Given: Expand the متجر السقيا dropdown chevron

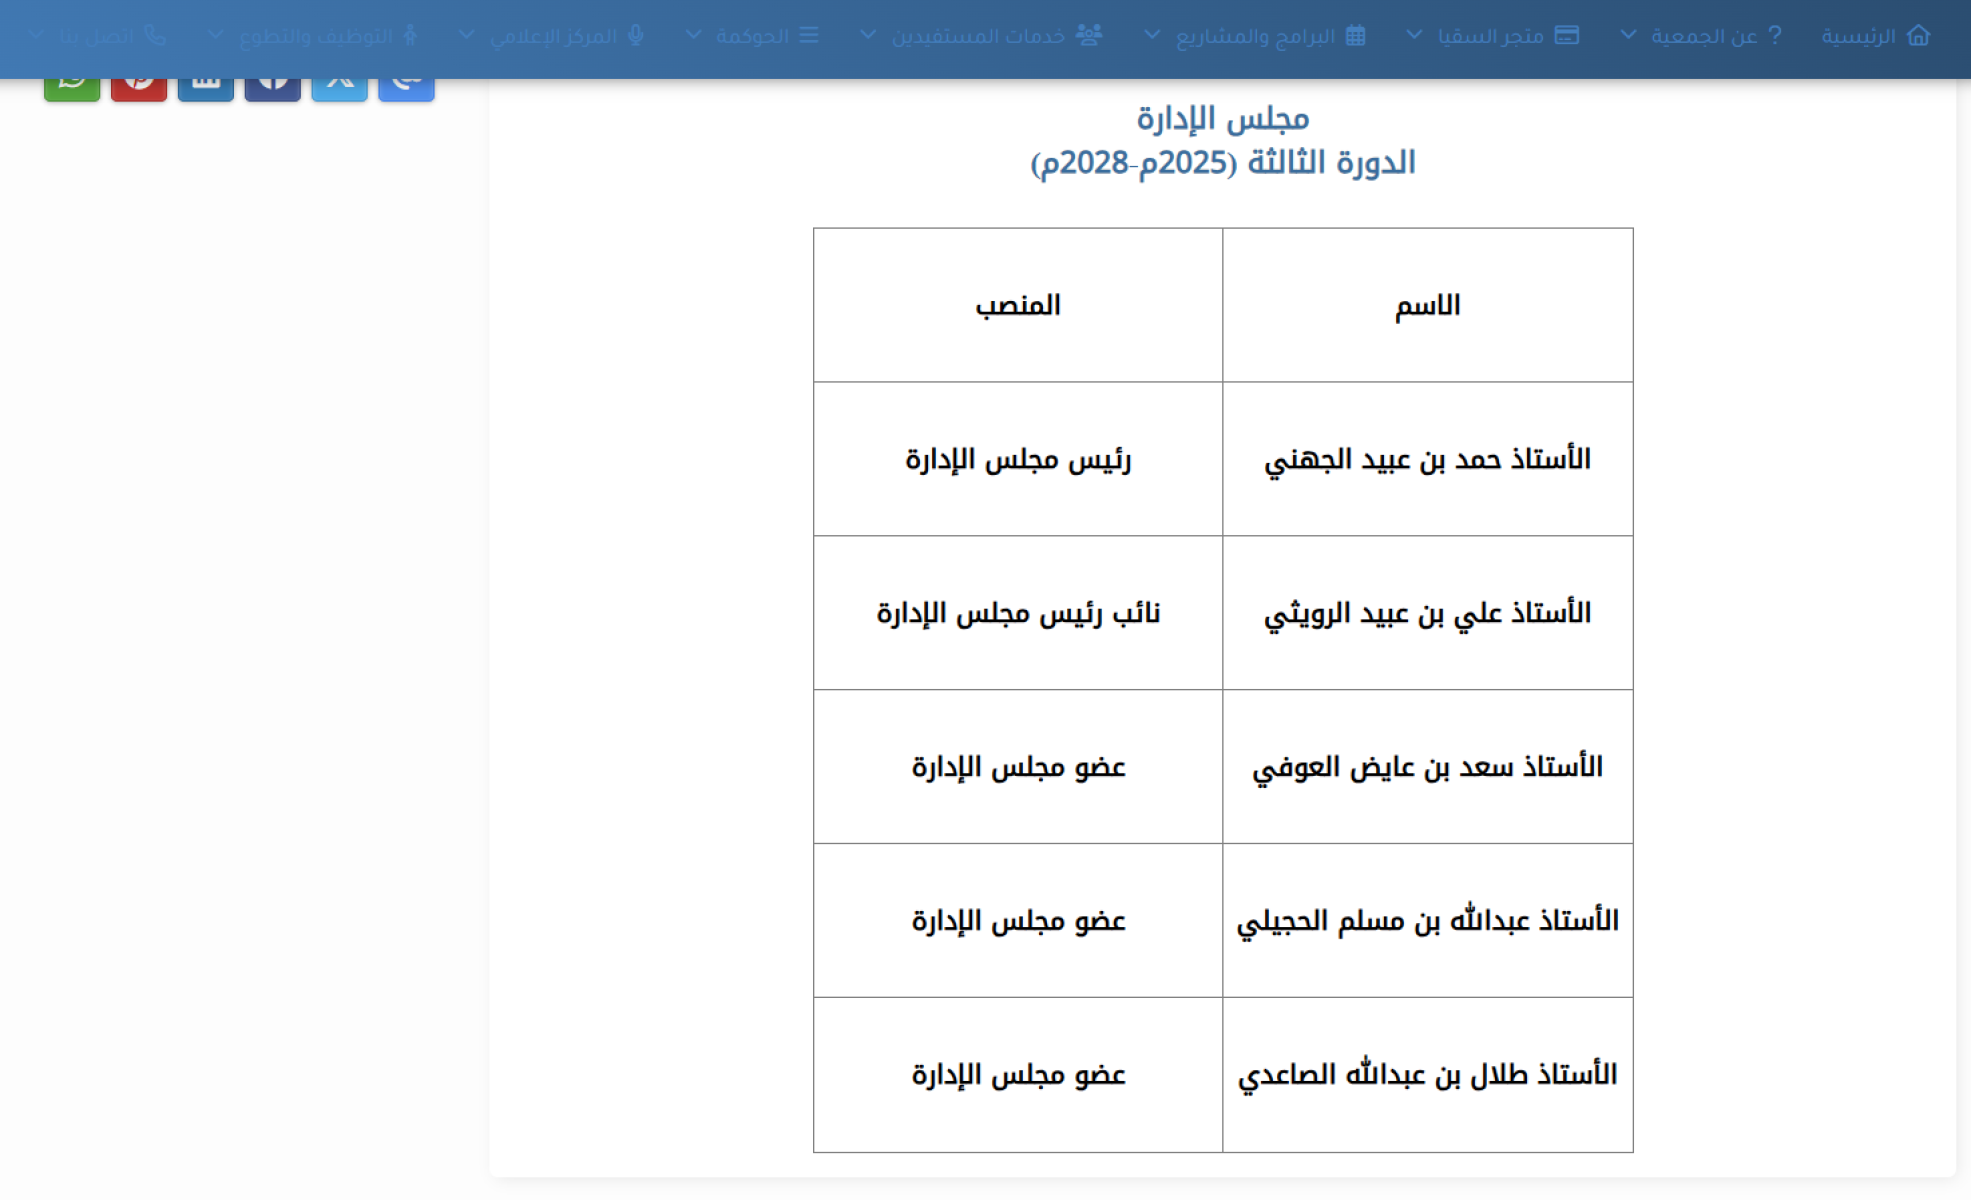Looking at the screenshot, I should (x=1414, y=36).
